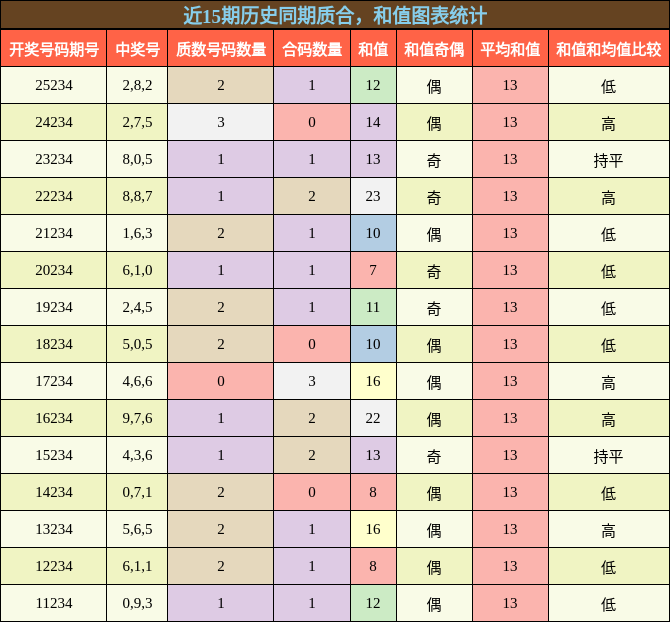Click average sum 13 in row 19234

point(510,307)
